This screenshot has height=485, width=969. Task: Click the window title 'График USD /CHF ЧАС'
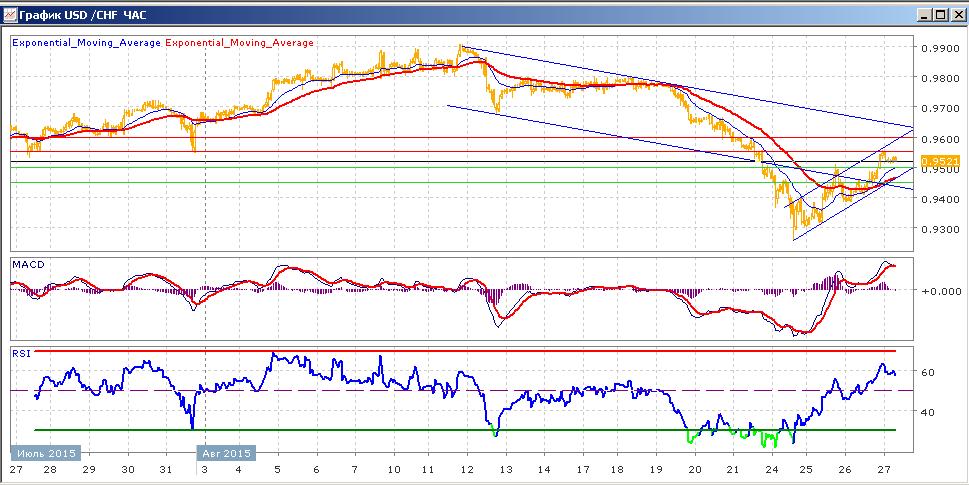point(83,15)
